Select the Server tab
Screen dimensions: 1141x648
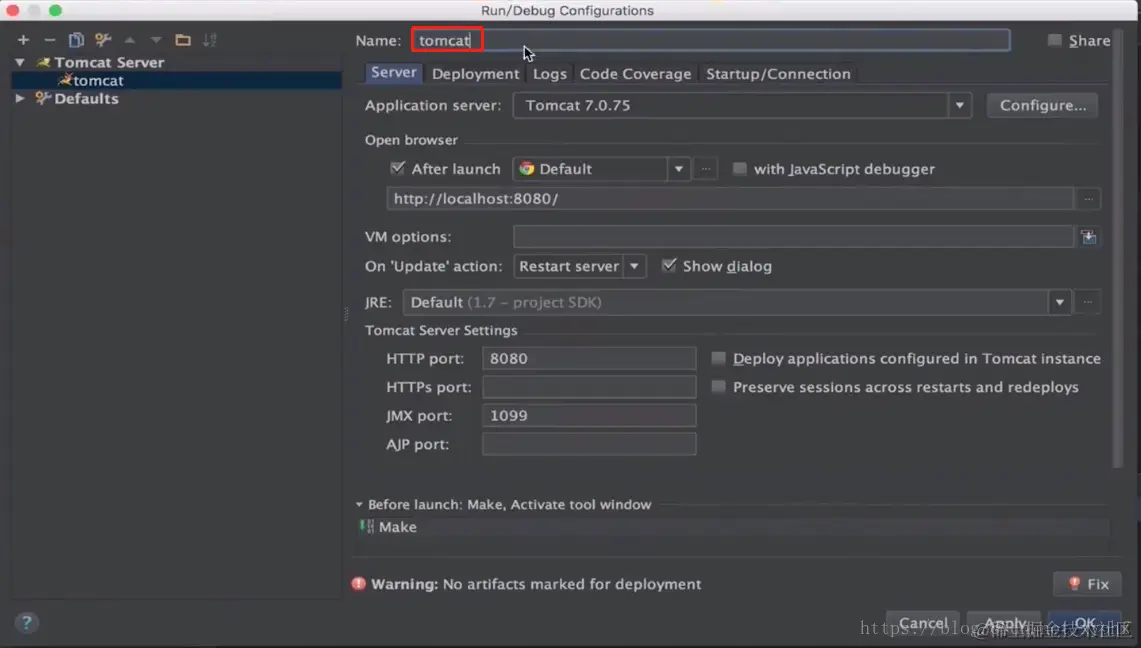point(394,73)
